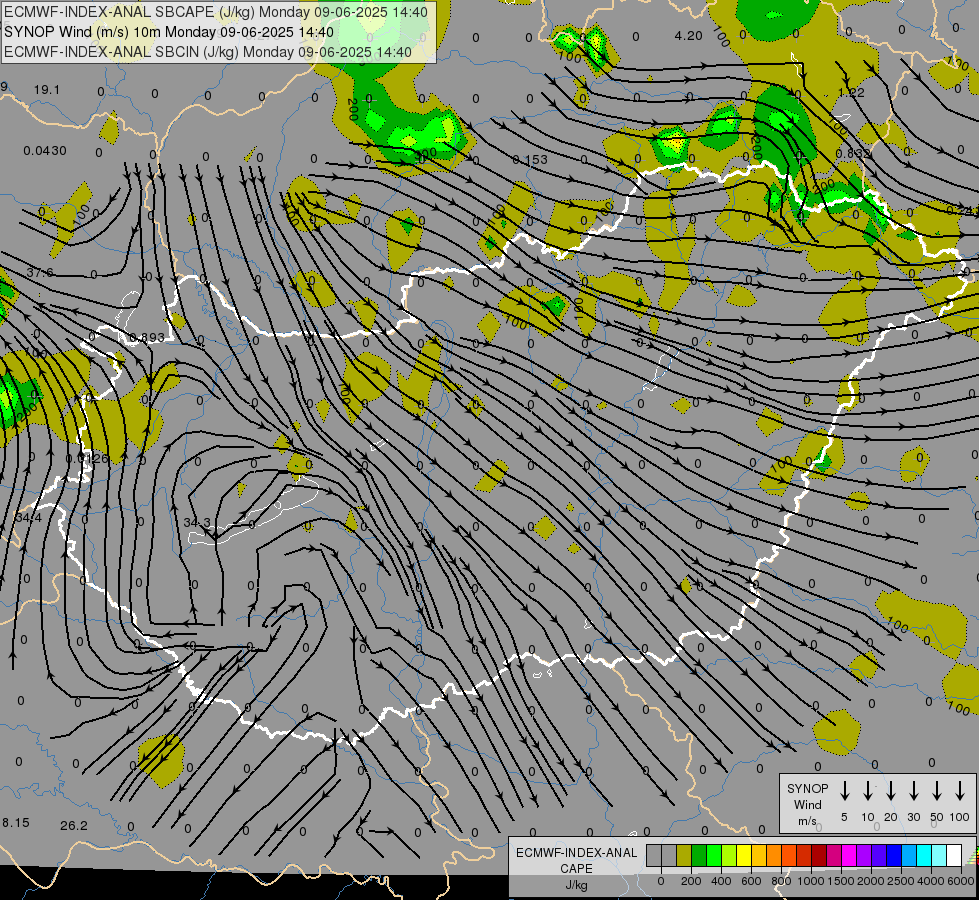Select the cyan swatch left of 4000 tick
This screenshot has width=979, height=900.
tap(923, 855)
